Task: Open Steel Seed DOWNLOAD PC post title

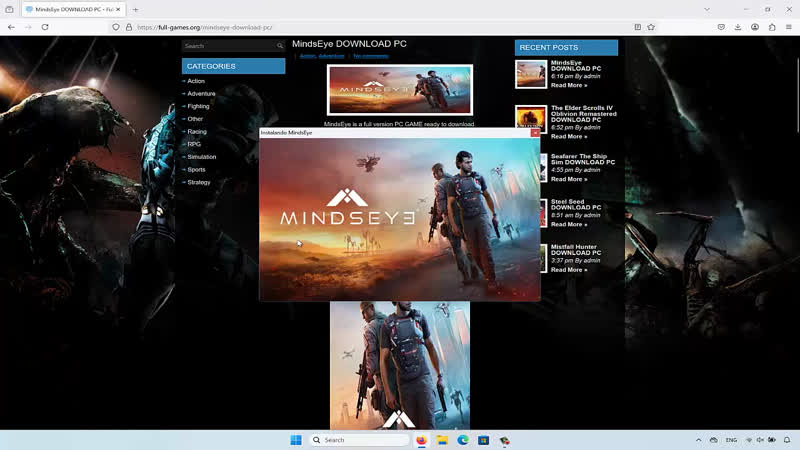Action: pyautogui.click(x=576, y=205)
